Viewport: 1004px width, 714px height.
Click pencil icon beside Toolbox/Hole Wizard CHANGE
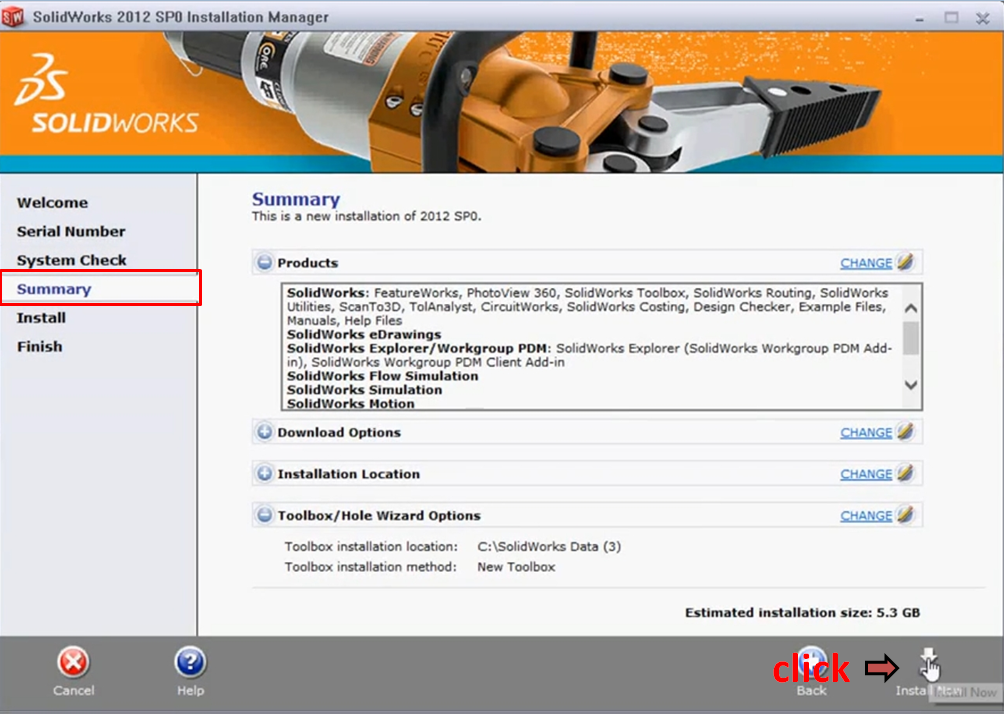[905, 514]
